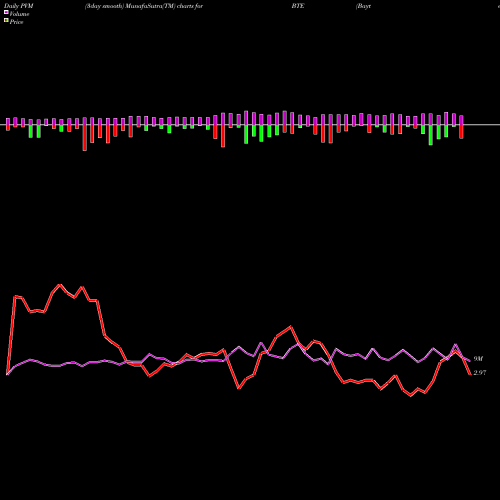Click the 9M volume value label

point(478,359)
